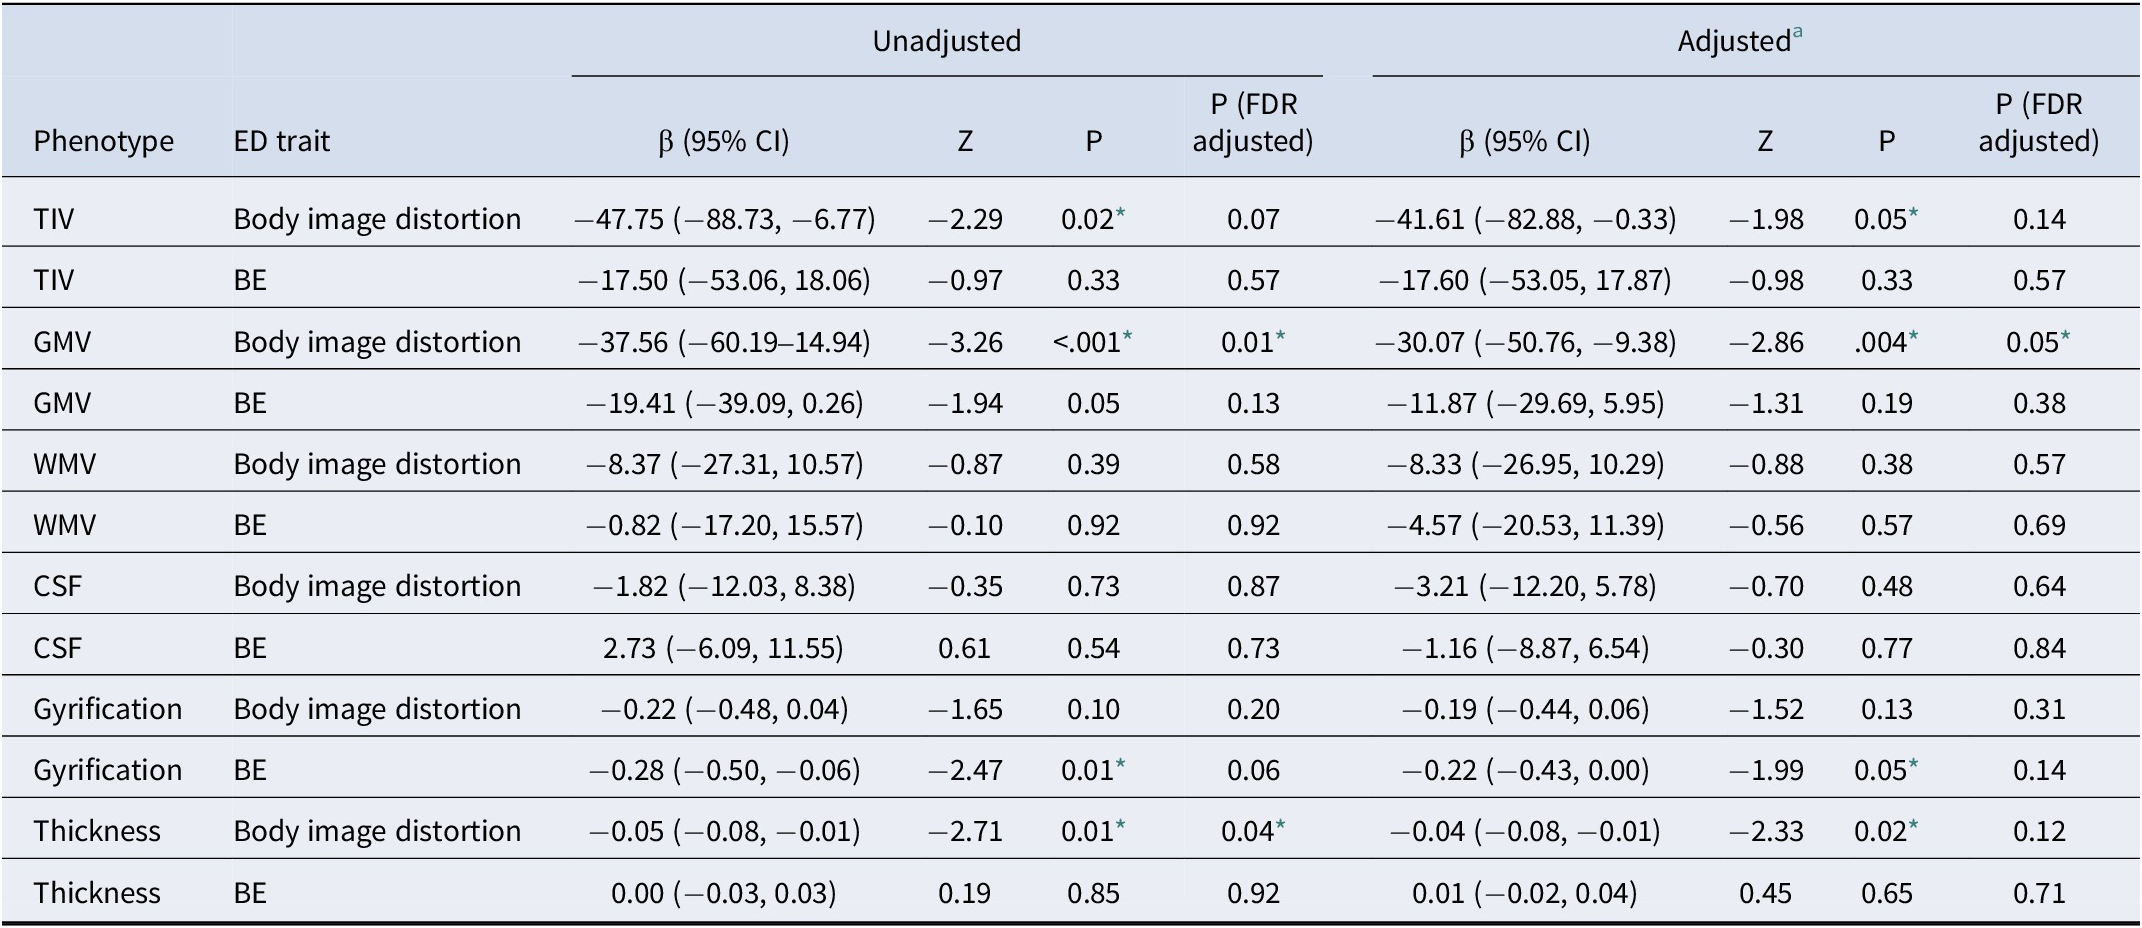2142x928 pixels.
Task: Click the "Adjusted" column group header text
Action: pos(1733,41)
